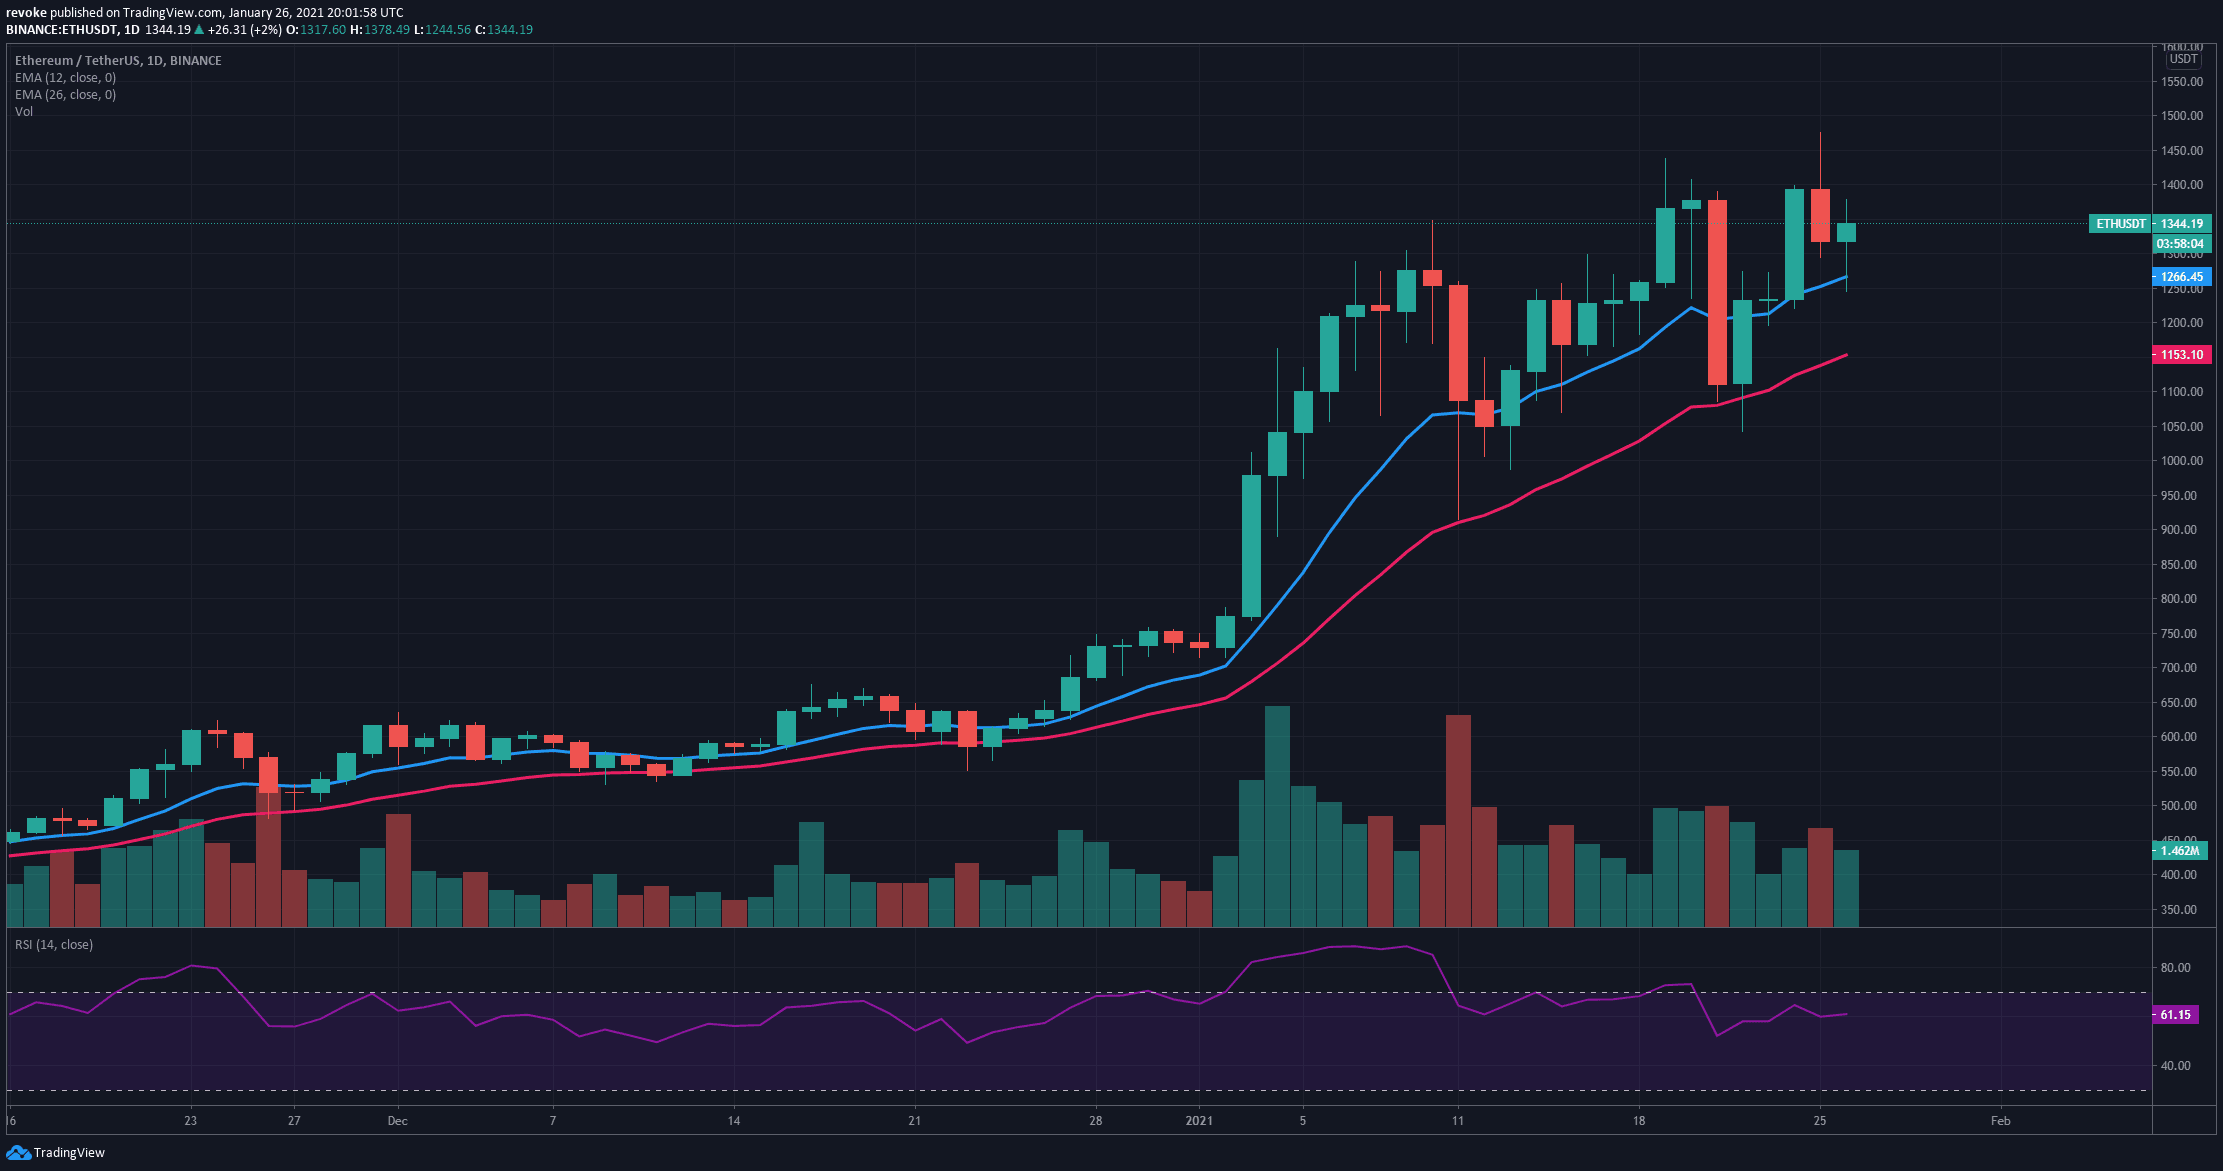Click the TradingView logo icon
Viewport: 2223px width, 1171px height.
19,1152
